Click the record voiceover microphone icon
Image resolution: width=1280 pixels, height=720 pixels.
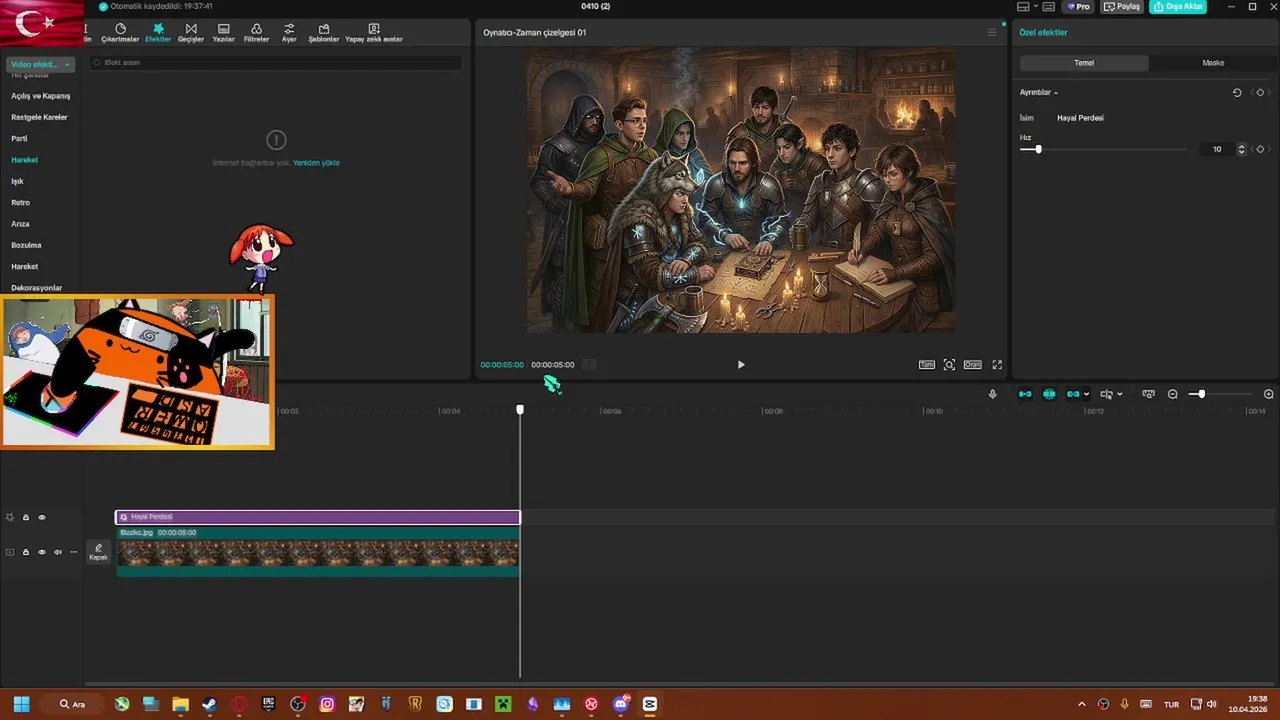pyautogui.click(x=993, y=394)
